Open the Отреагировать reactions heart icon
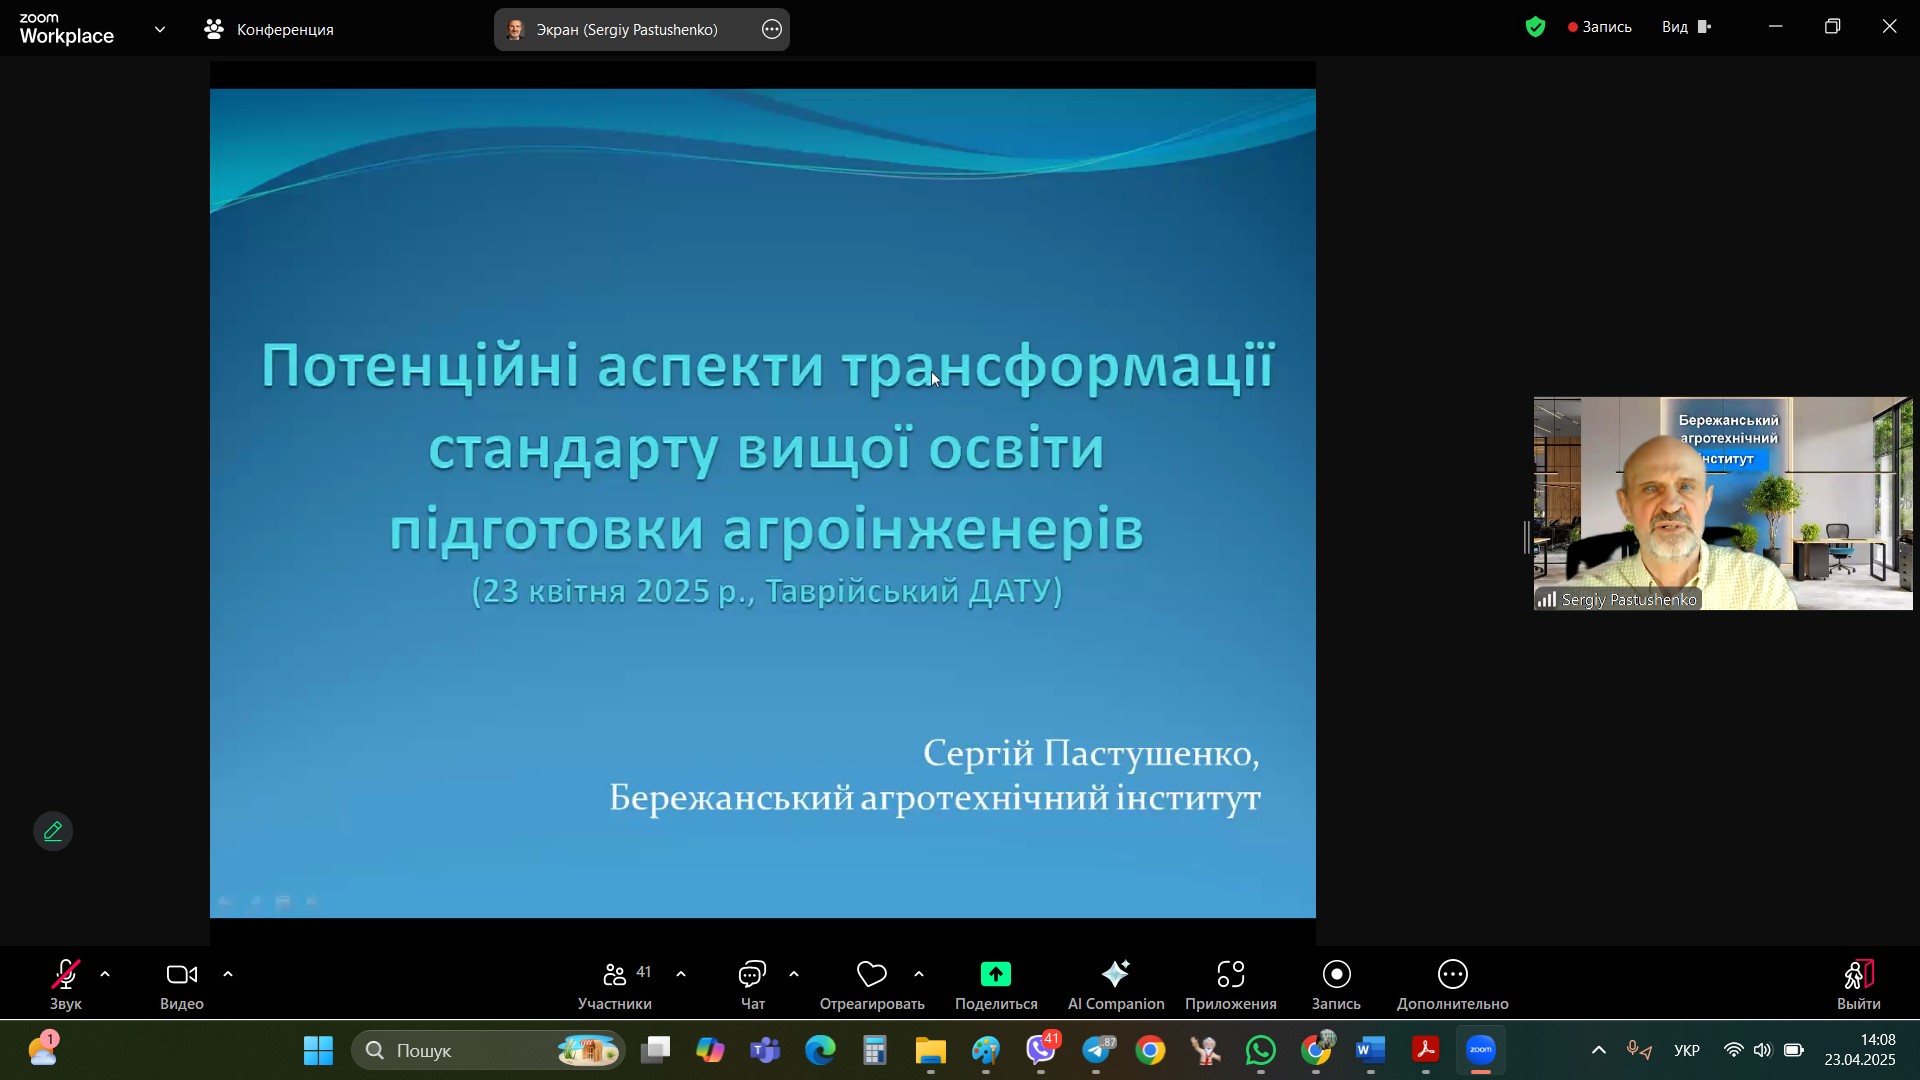The image size is (1920, 1080). point(872,974)
